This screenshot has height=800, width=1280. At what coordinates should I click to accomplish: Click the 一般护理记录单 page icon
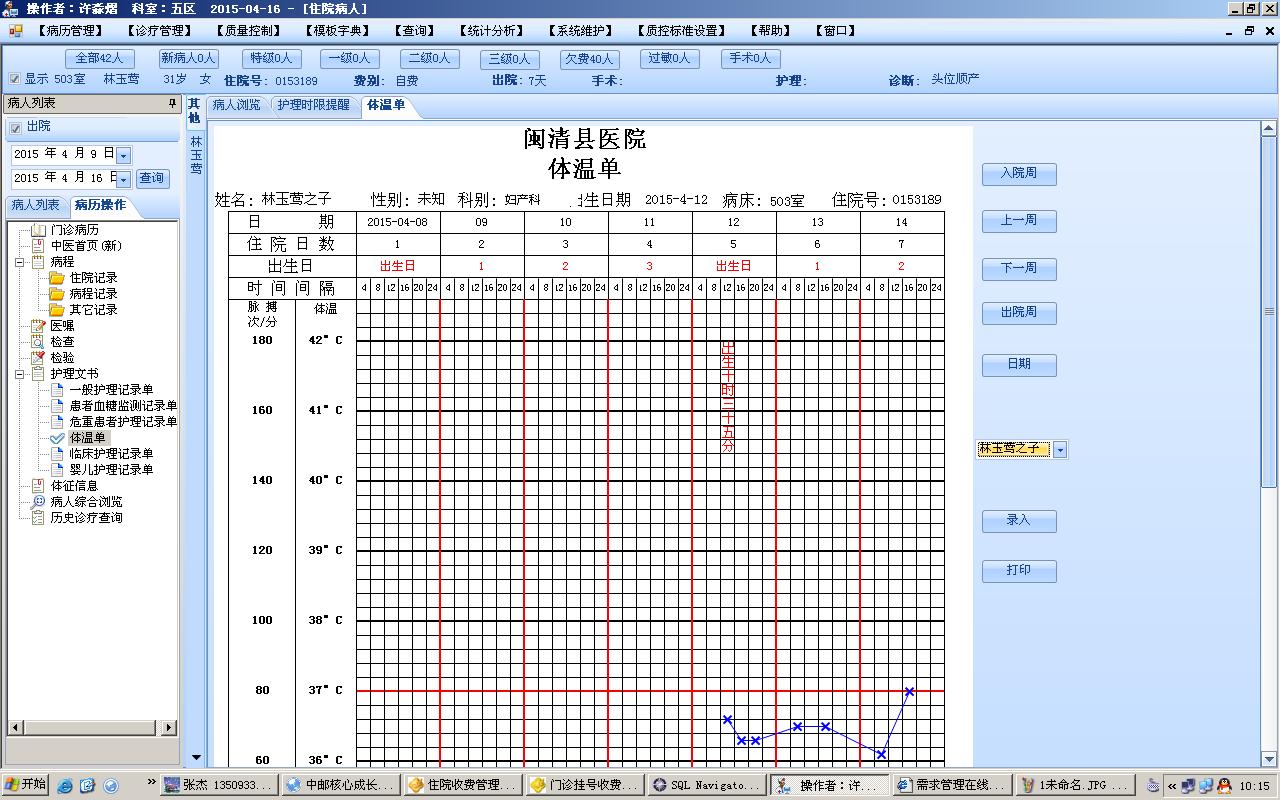click(57, 390)
